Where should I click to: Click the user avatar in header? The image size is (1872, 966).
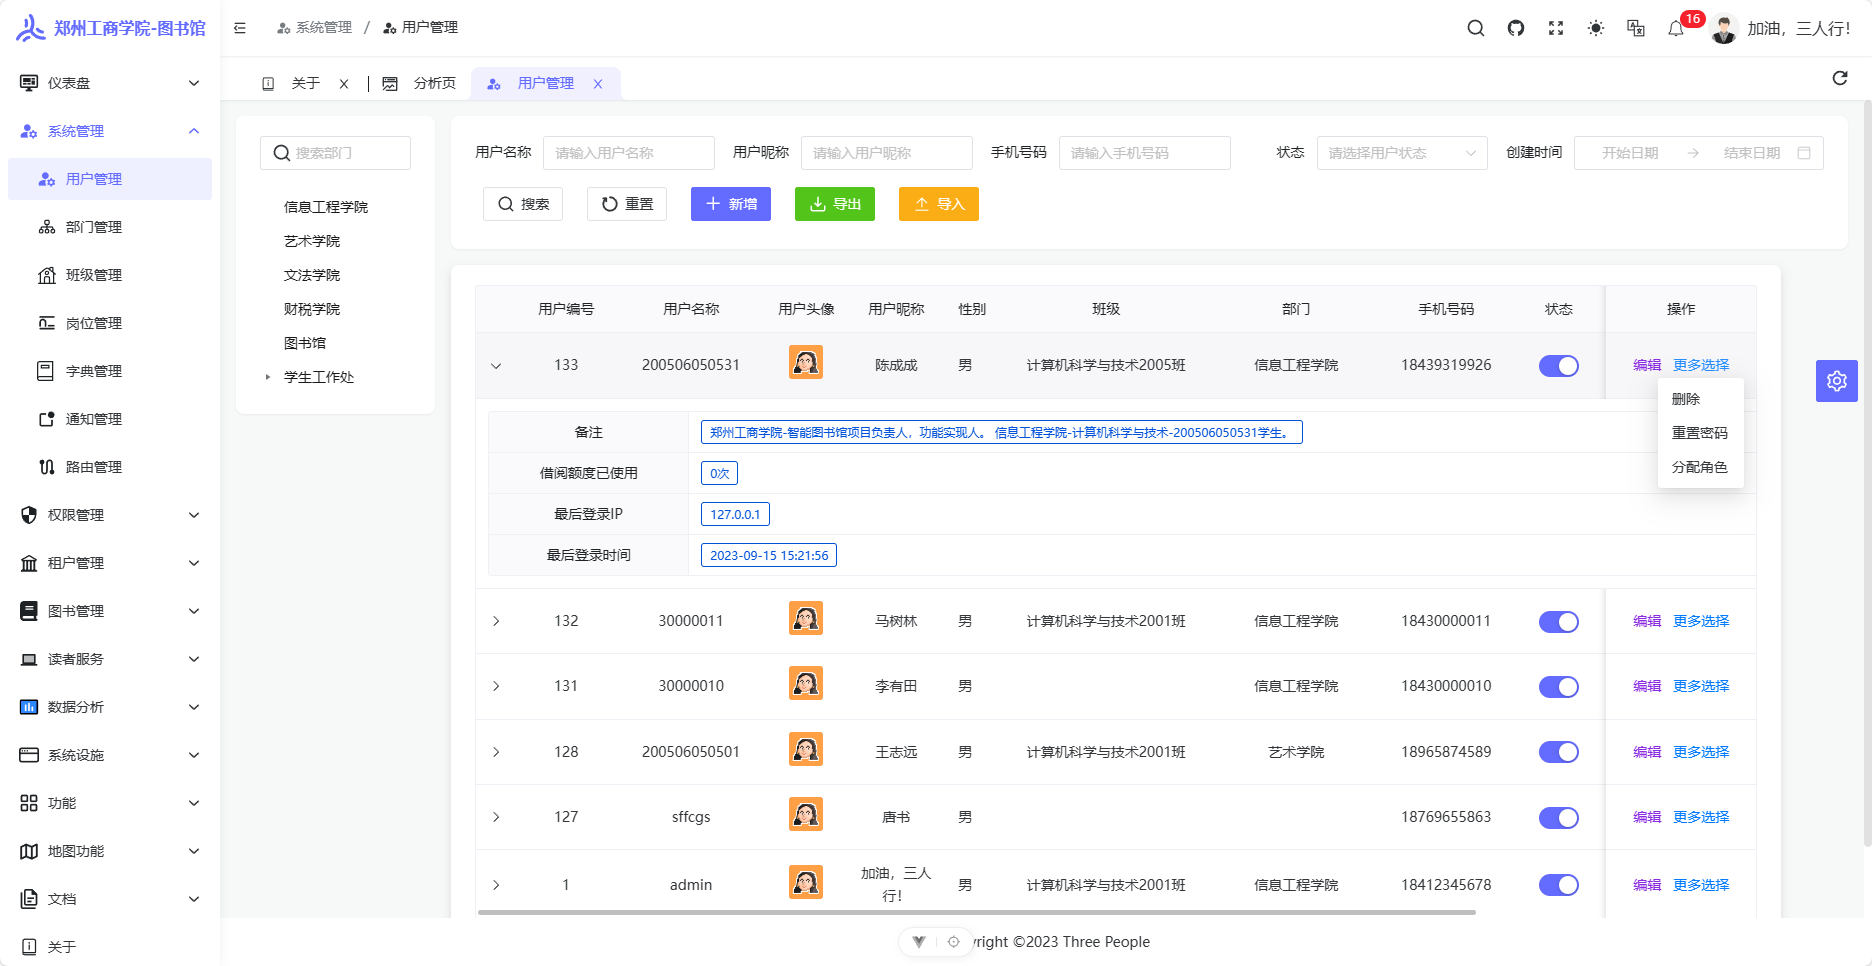coord(1724,28)
